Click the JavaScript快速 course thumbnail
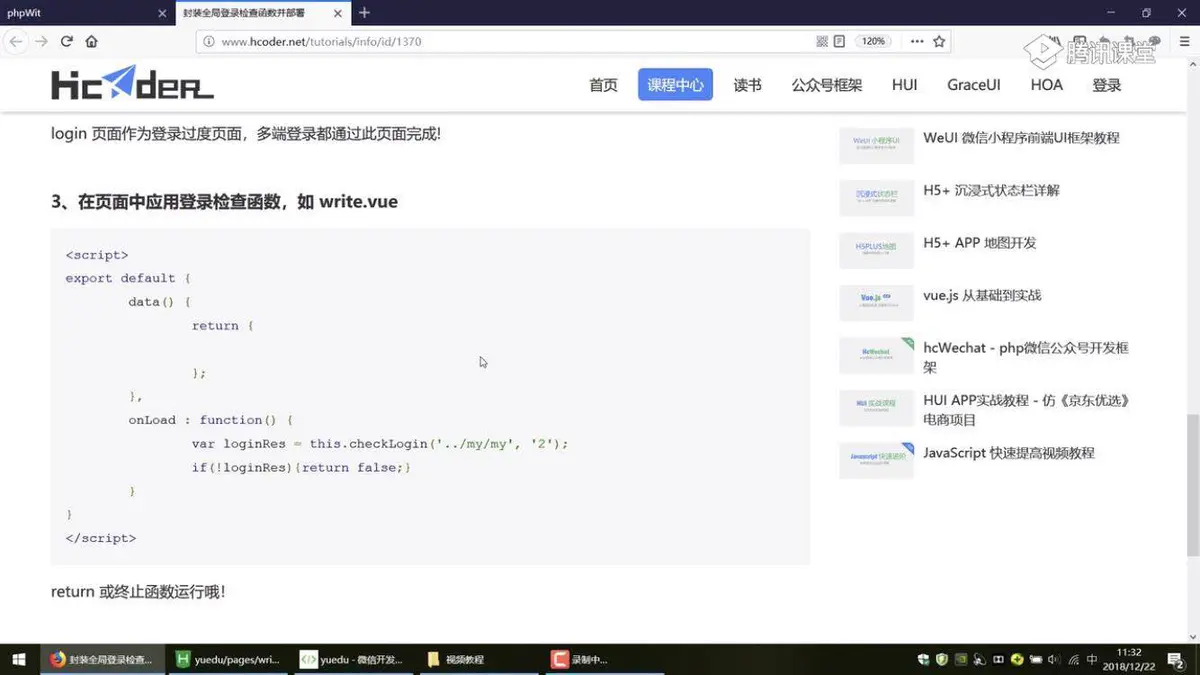The height and width of the screenshot is (675, 1200). point(876,461)
